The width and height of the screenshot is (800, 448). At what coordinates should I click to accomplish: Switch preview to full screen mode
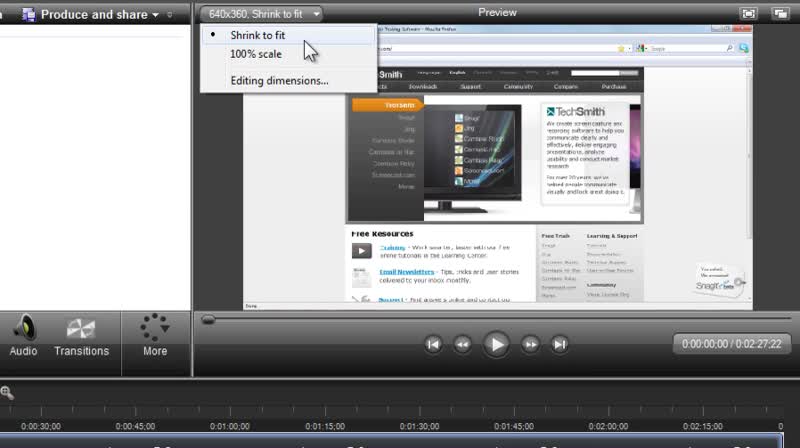click(x=748, y=14)
